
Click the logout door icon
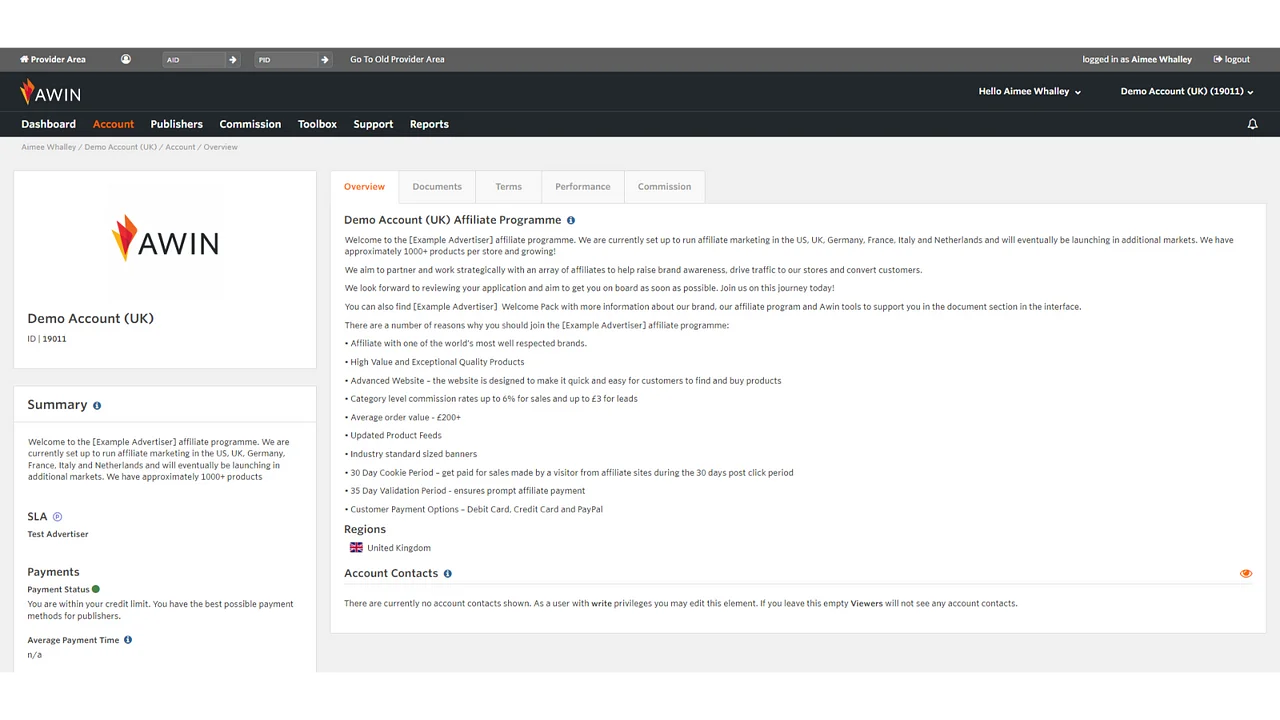[1216, 59]
